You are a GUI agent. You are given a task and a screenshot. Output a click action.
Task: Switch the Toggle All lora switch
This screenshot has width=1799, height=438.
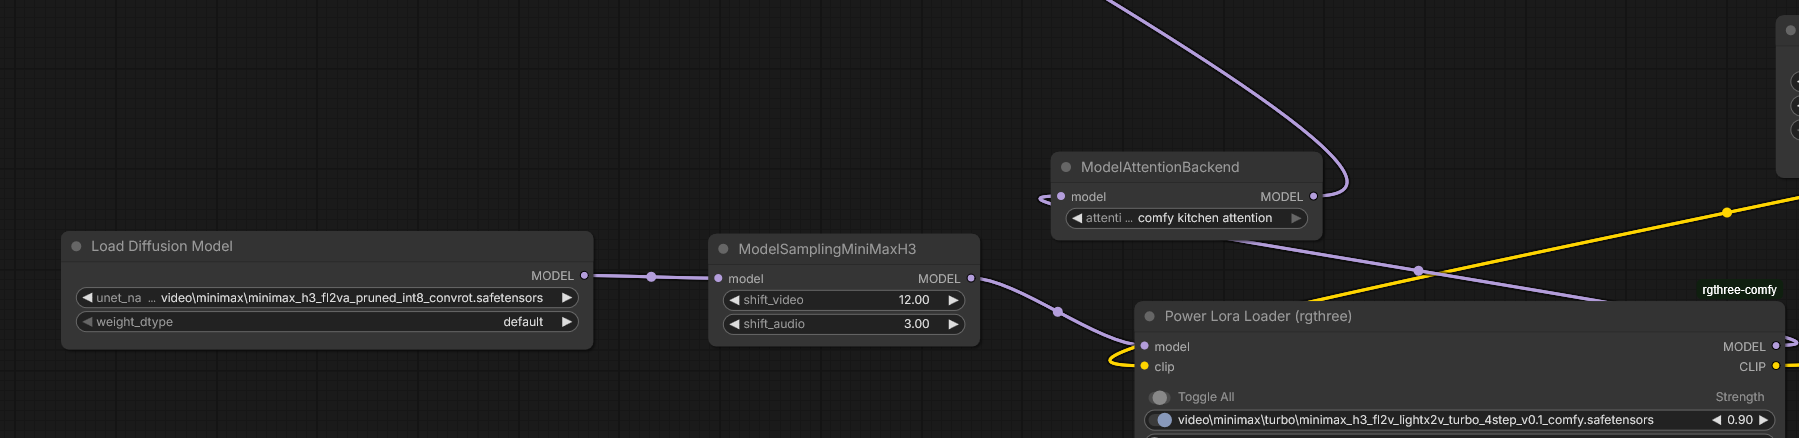point(1160,397)
